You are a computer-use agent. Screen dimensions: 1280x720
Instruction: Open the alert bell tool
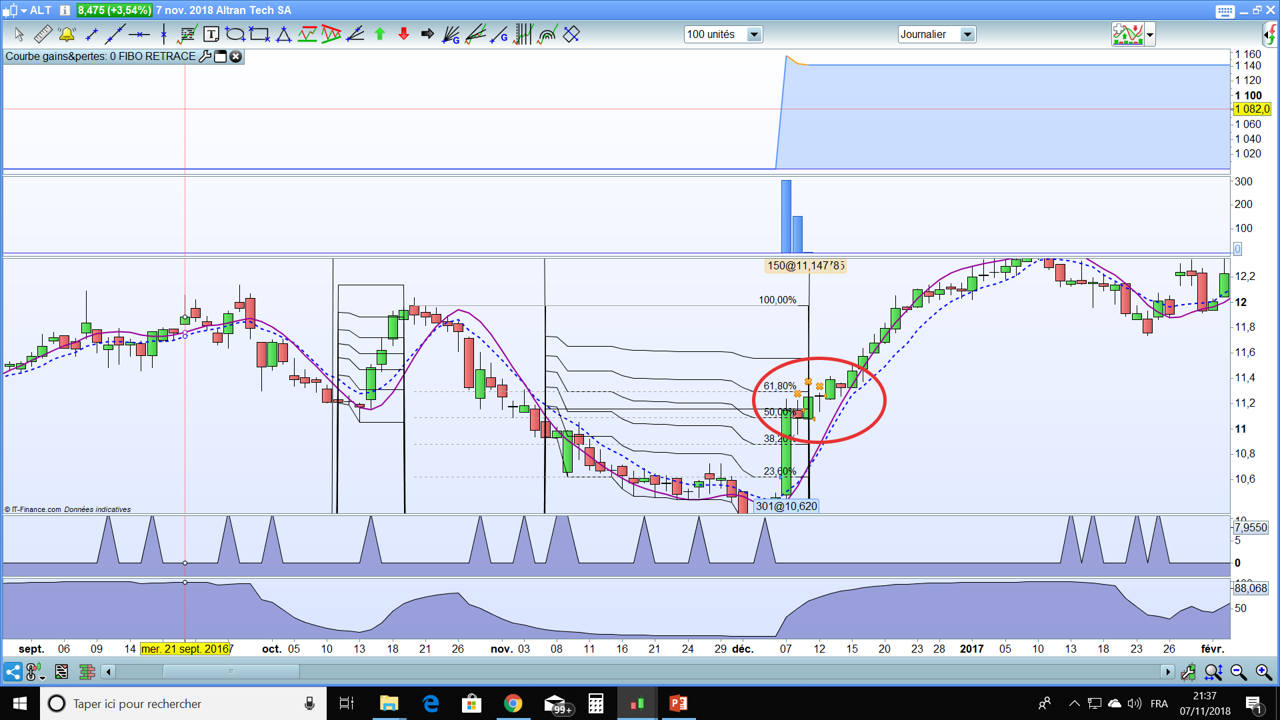(x=67, y=34)
